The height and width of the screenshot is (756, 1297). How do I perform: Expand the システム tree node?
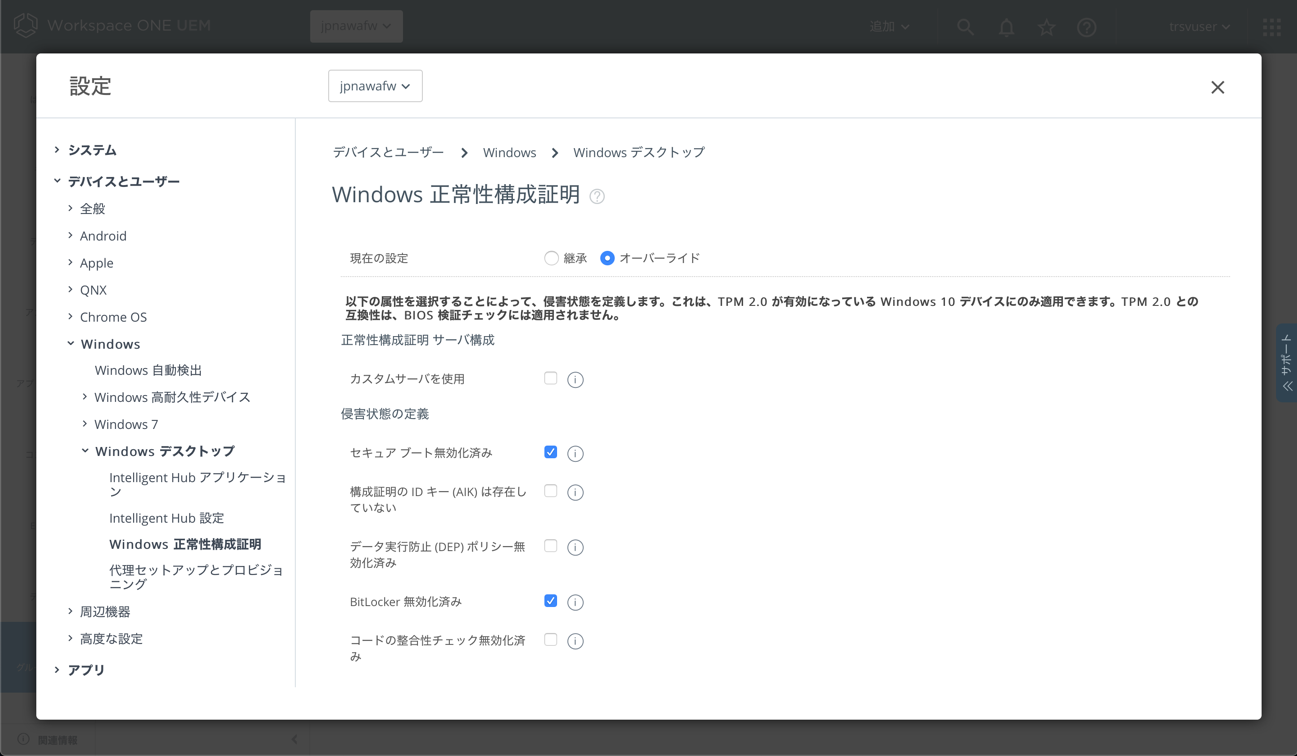tap(57, 150)
